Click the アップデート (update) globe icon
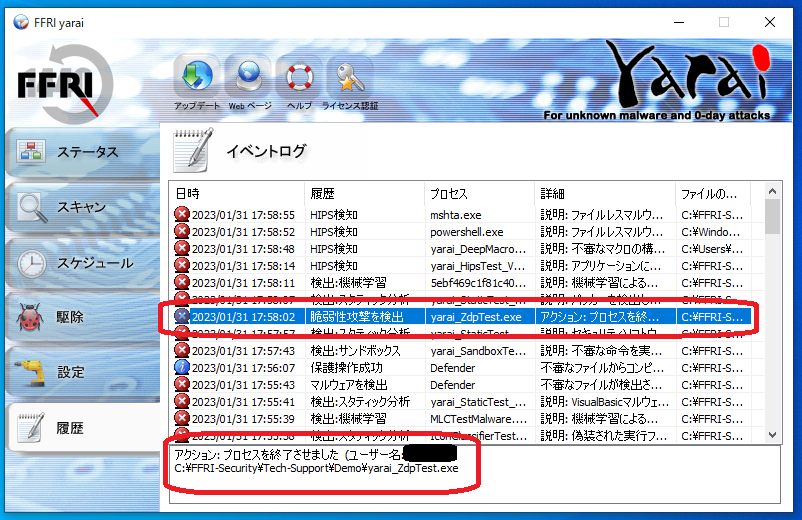Image resolution: width=802 pixels, height=520 pixels. click(x=197, y=77)
